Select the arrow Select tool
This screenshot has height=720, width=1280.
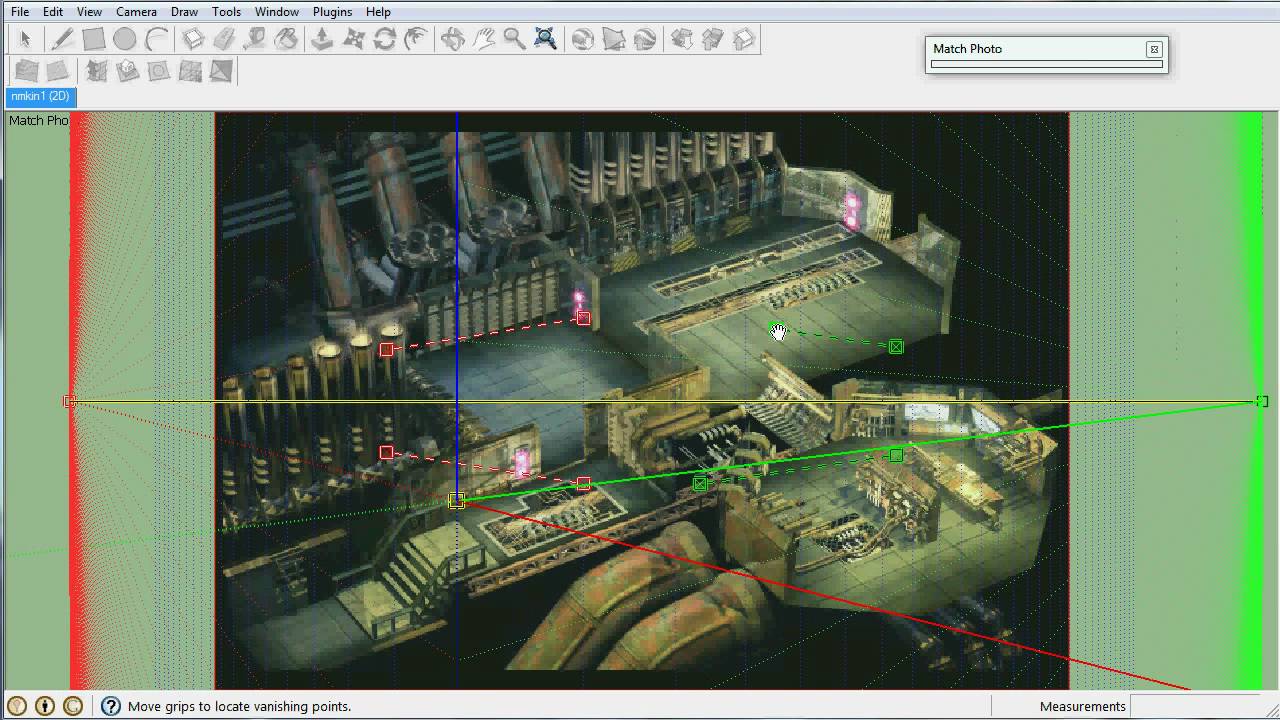tap(26, 39)
